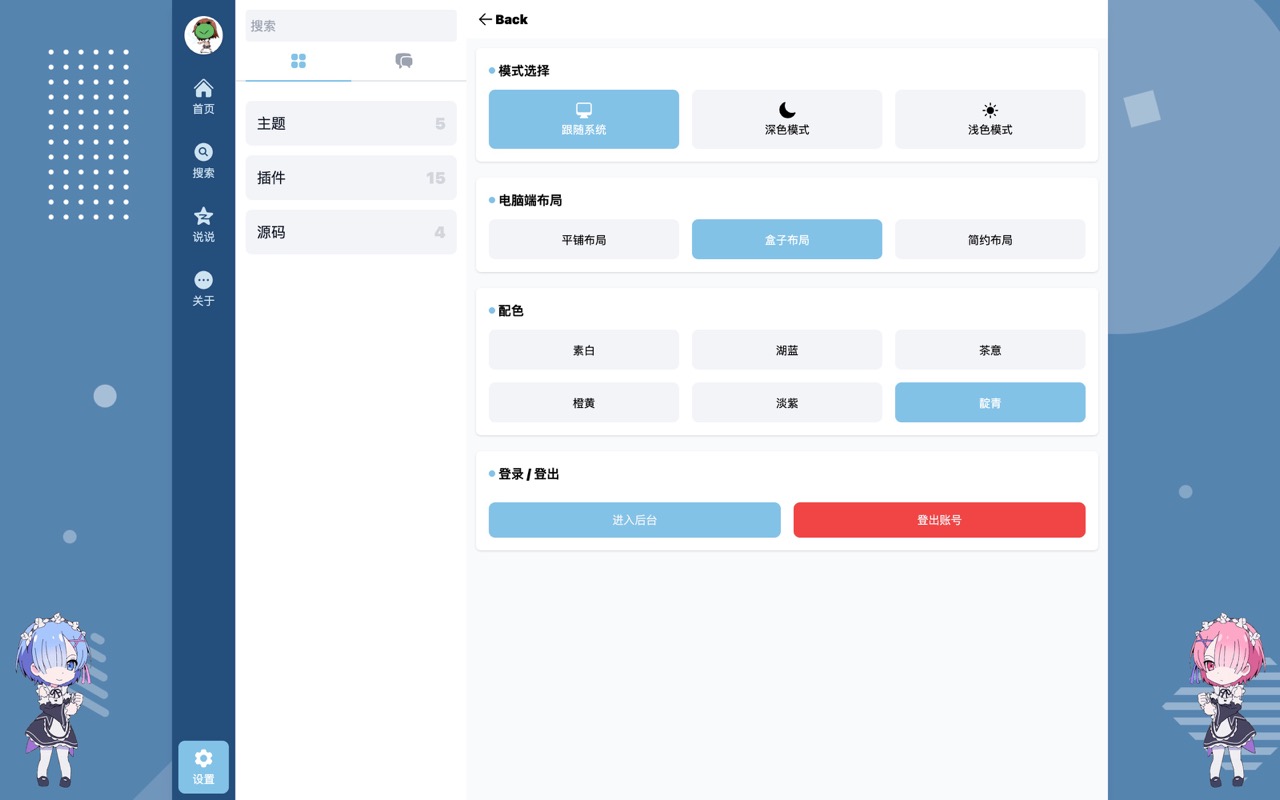Click the user avatar at top of sidebar
The image size is (1280, 800).
coord(203,35)
